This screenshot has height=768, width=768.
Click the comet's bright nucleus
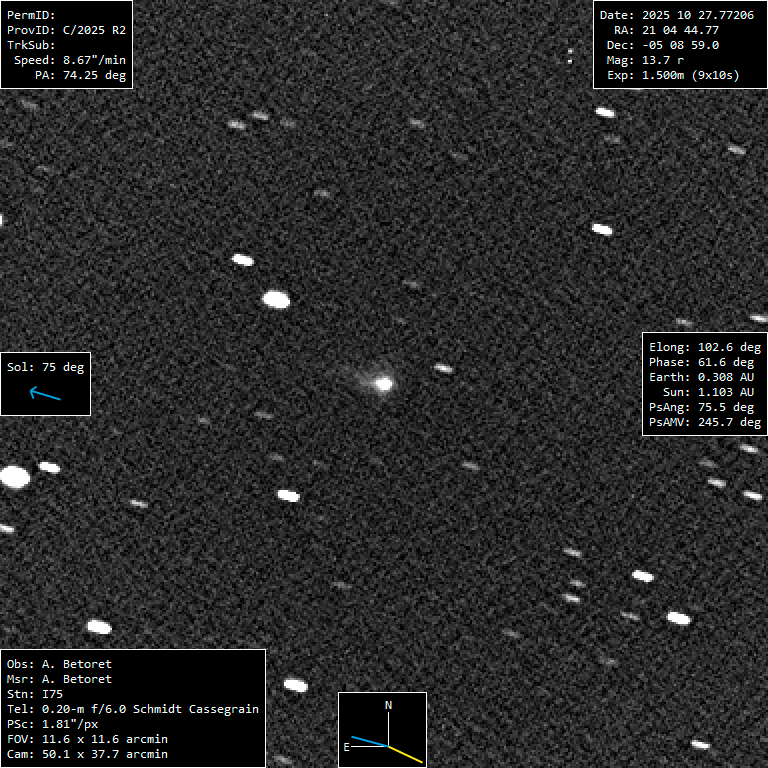[383, 382]
